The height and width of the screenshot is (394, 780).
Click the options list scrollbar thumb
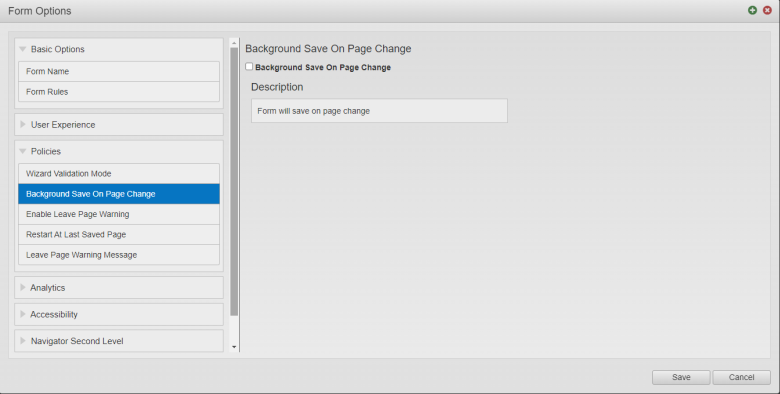[234, 182]
